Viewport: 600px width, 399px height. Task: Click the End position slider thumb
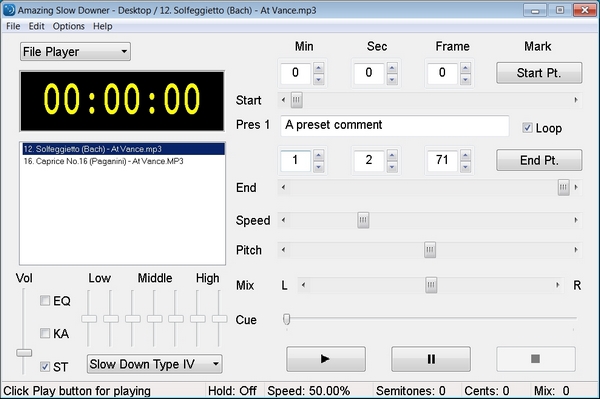[x=563, y=187]
